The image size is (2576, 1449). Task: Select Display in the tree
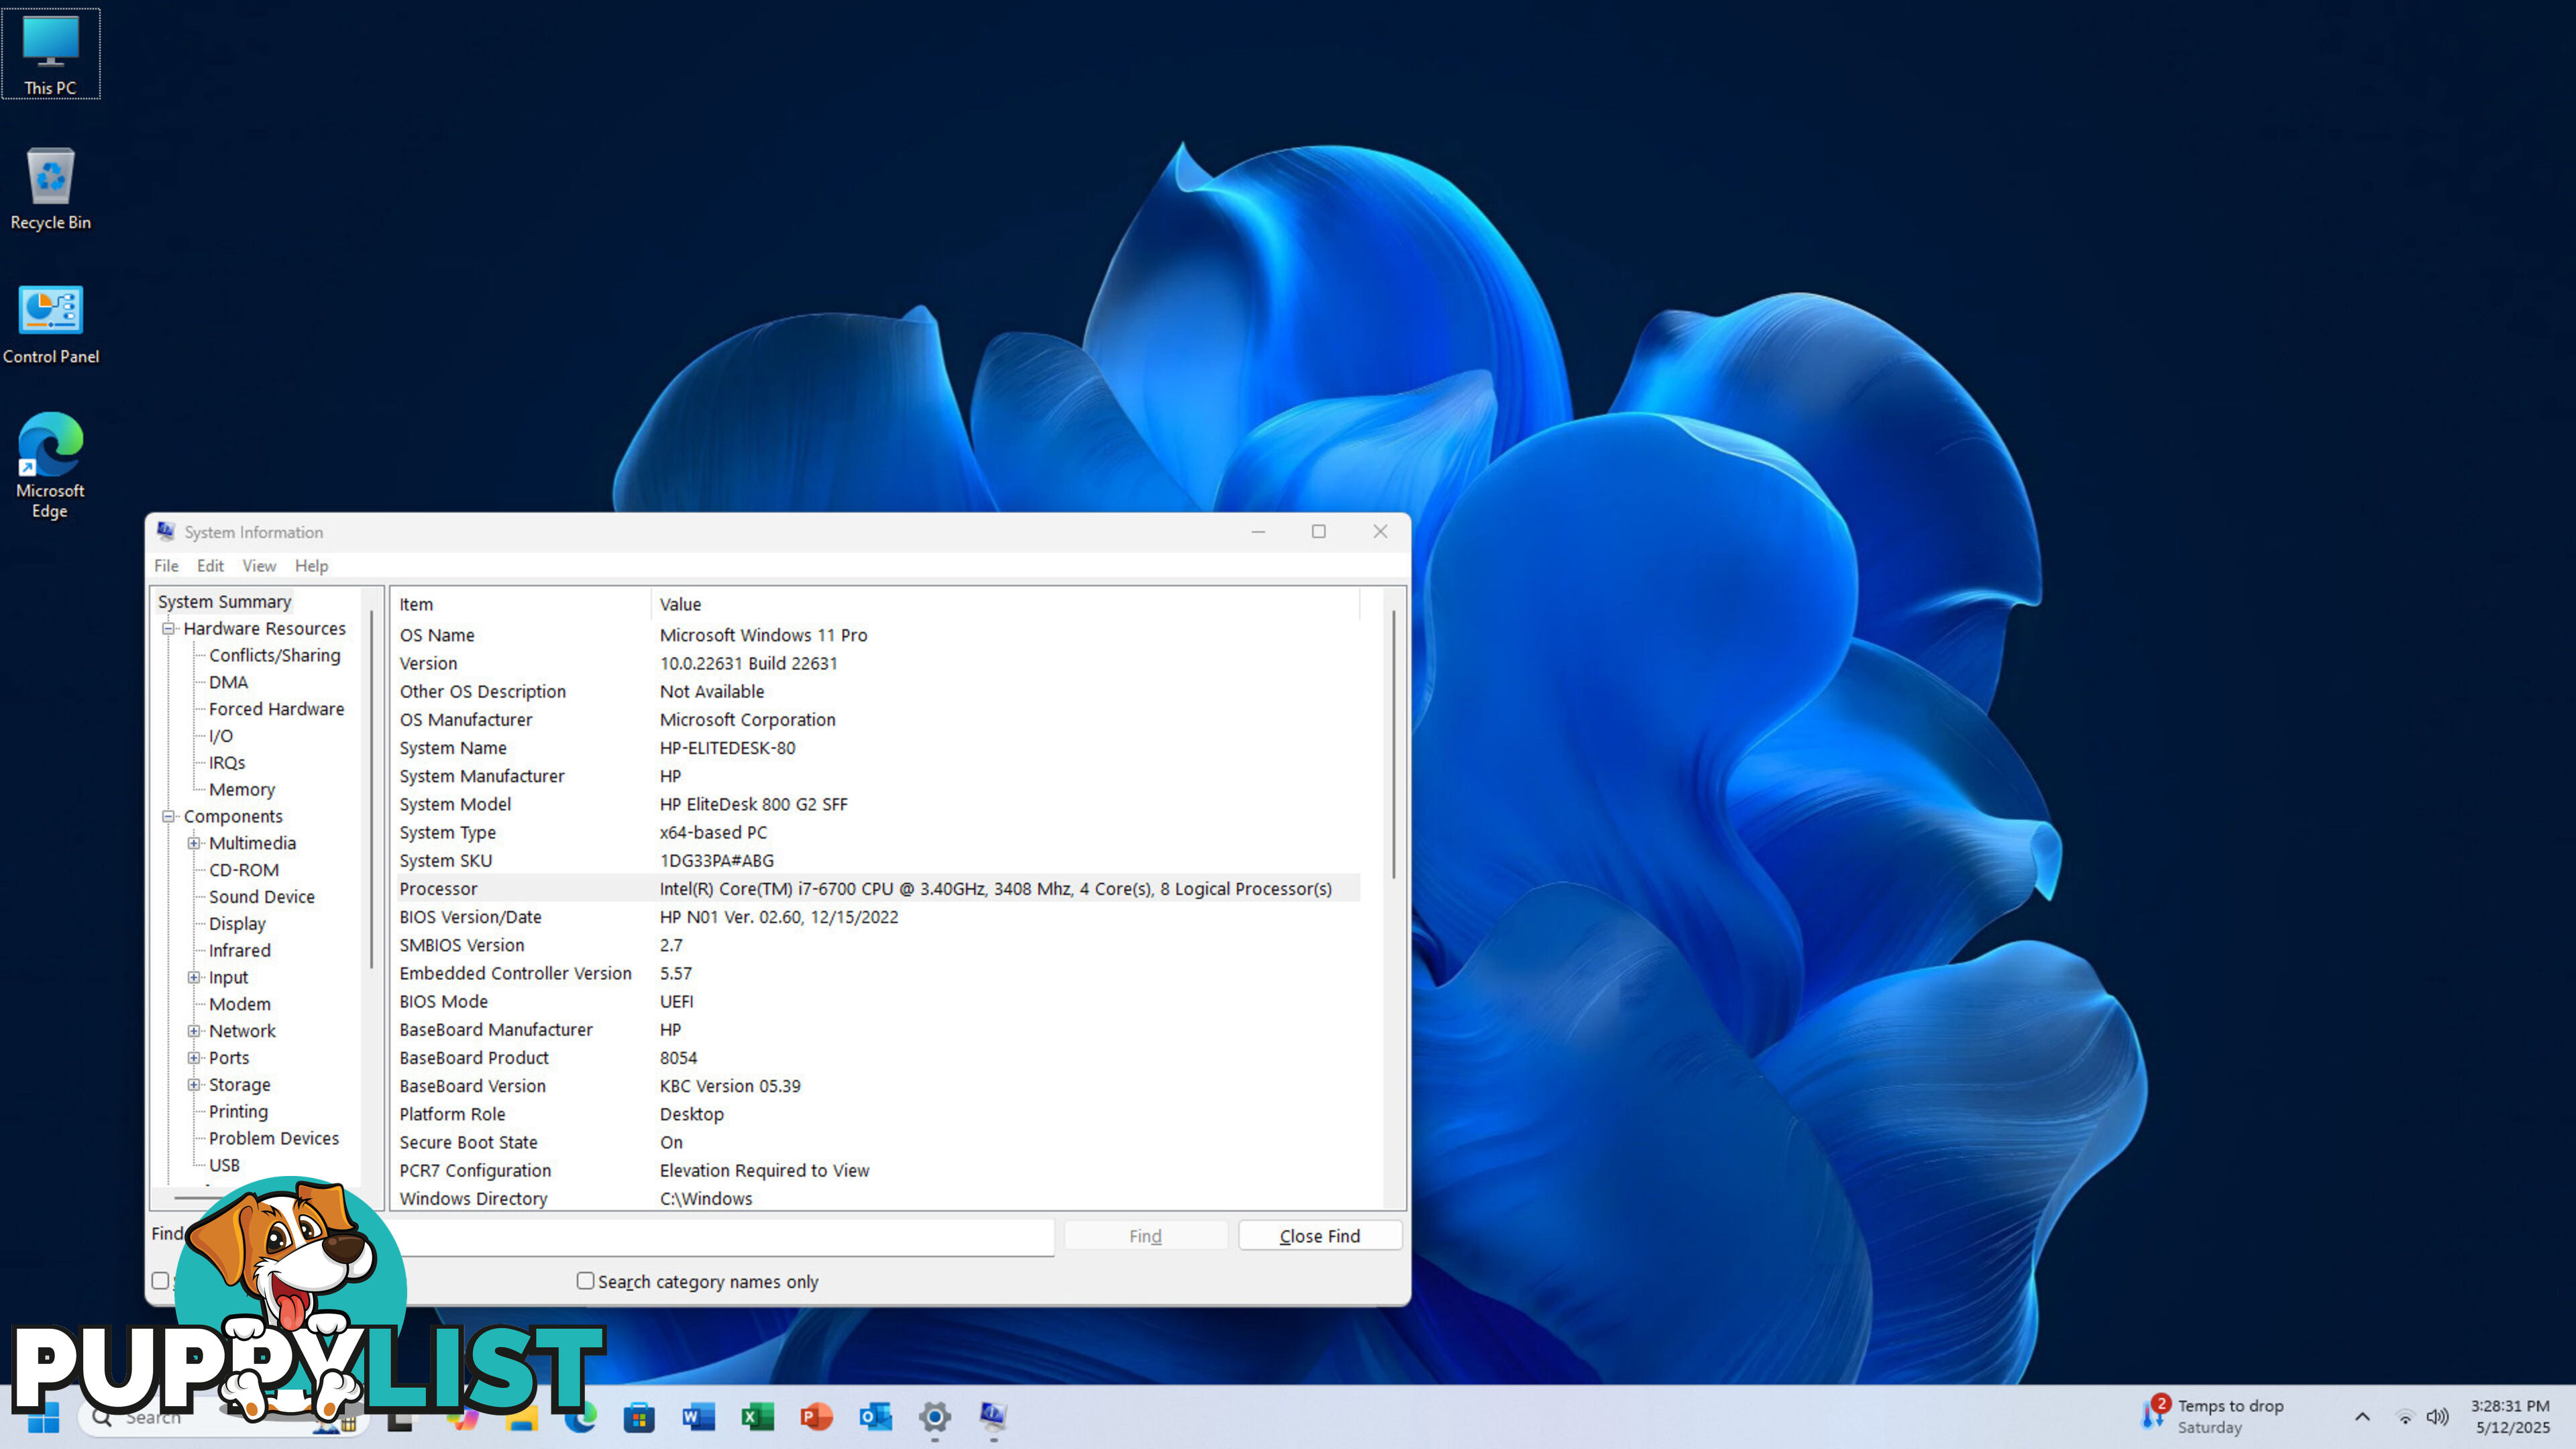[x=237, y=924]
